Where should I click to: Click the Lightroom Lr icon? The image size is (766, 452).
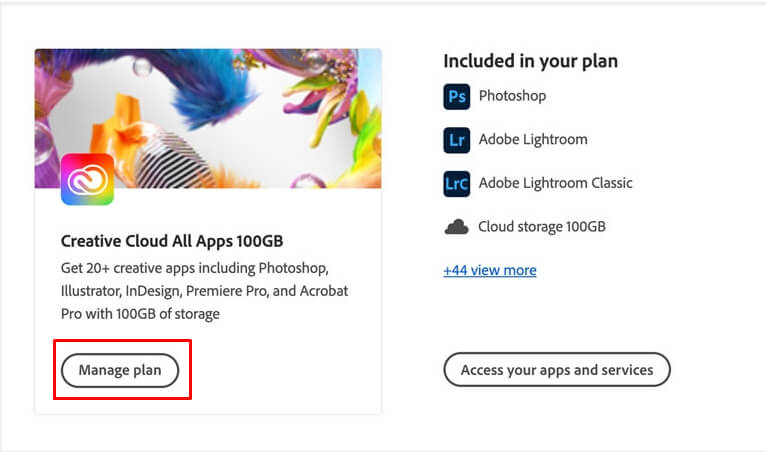click(x=456, y=140)
